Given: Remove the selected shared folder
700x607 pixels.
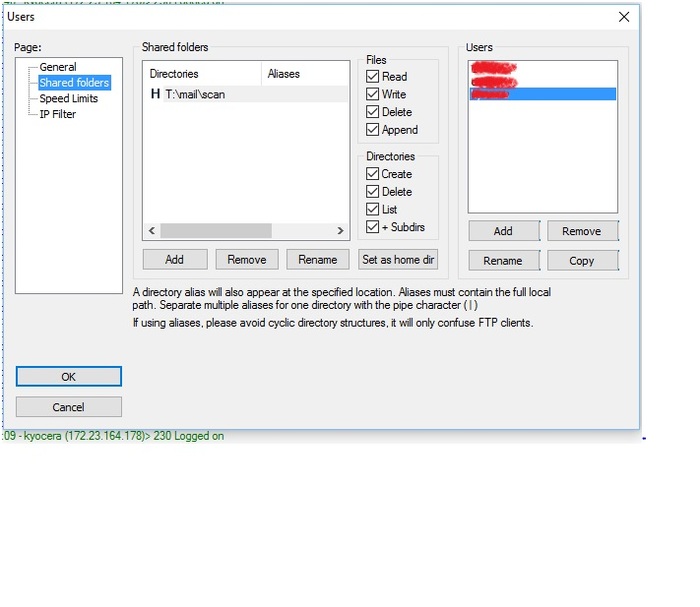Looking at the screenshot, I should 247,259.
